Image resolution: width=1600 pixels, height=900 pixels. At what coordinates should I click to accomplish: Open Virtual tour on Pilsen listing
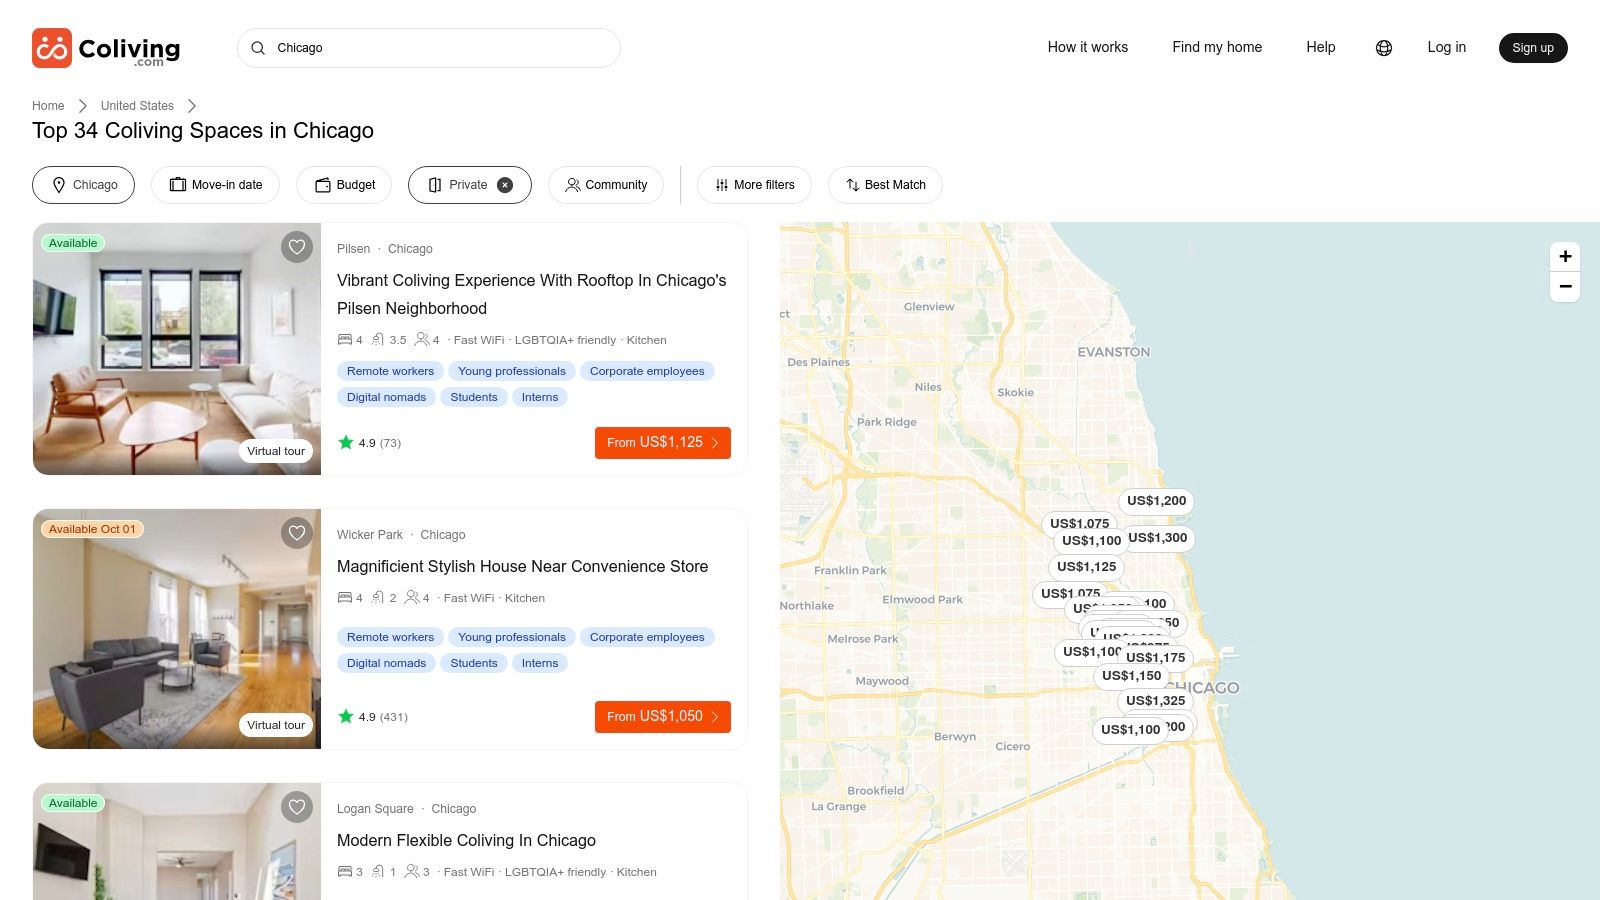pyautogui.click(x=276, y=451)
